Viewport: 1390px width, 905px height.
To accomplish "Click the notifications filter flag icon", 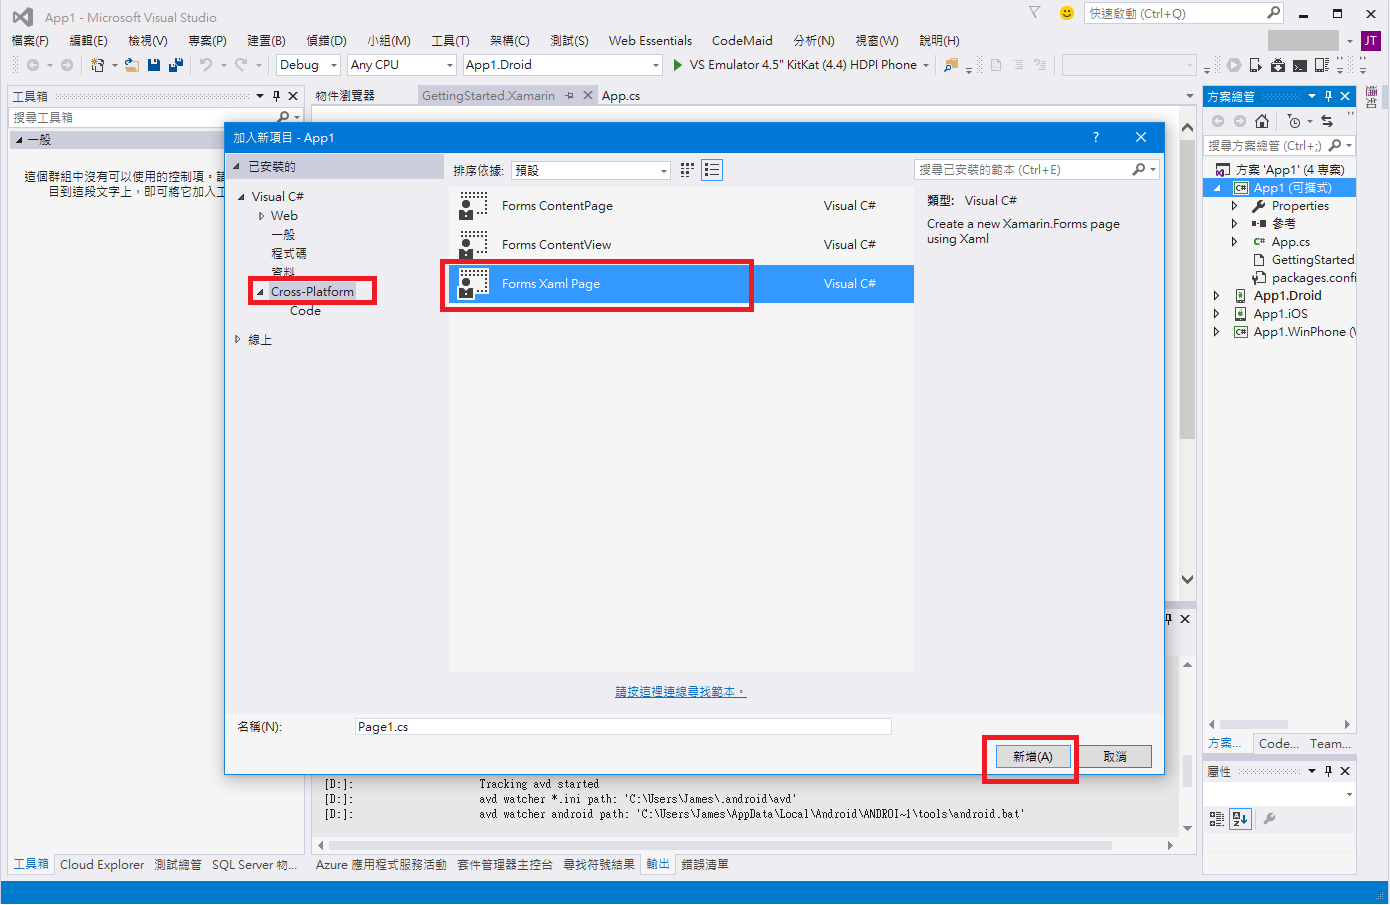I will [1035, 13].
